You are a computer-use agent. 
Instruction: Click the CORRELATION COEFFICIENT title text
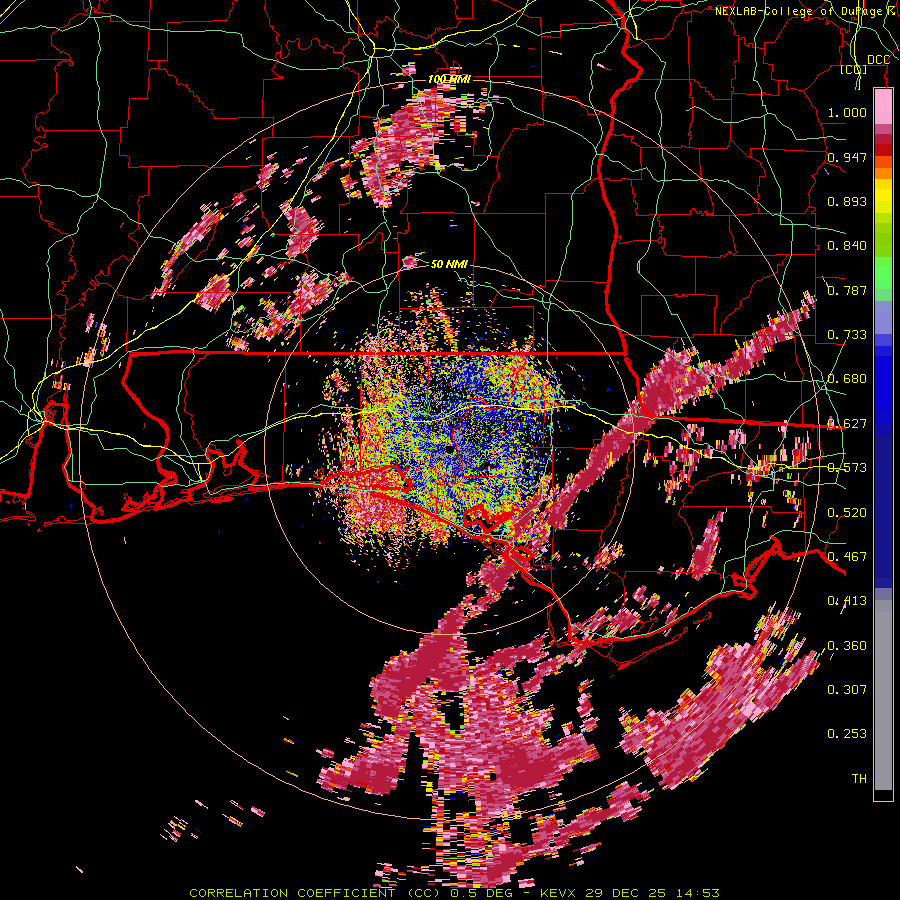click(292, 893)
